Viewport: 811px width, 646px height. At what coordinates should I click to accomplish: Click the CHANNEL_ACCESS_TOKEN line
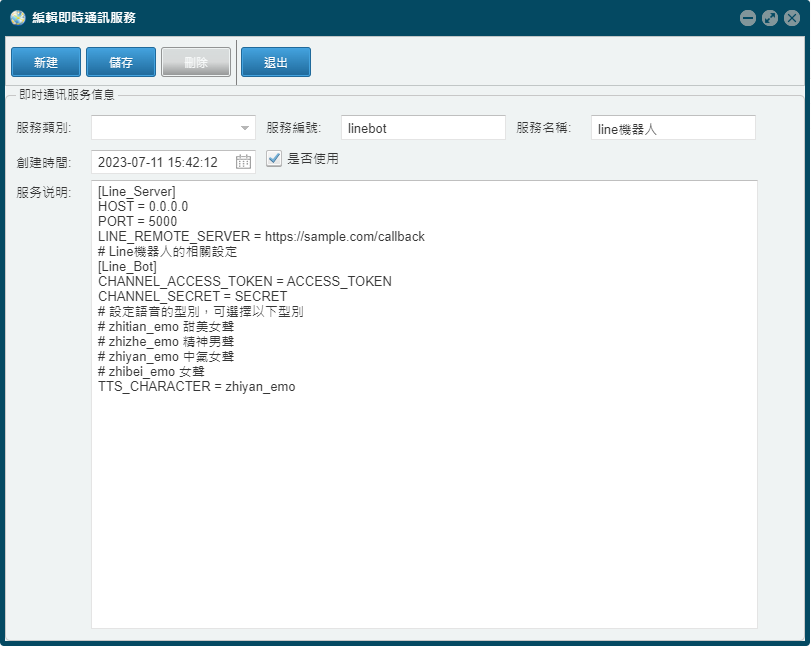245,281
